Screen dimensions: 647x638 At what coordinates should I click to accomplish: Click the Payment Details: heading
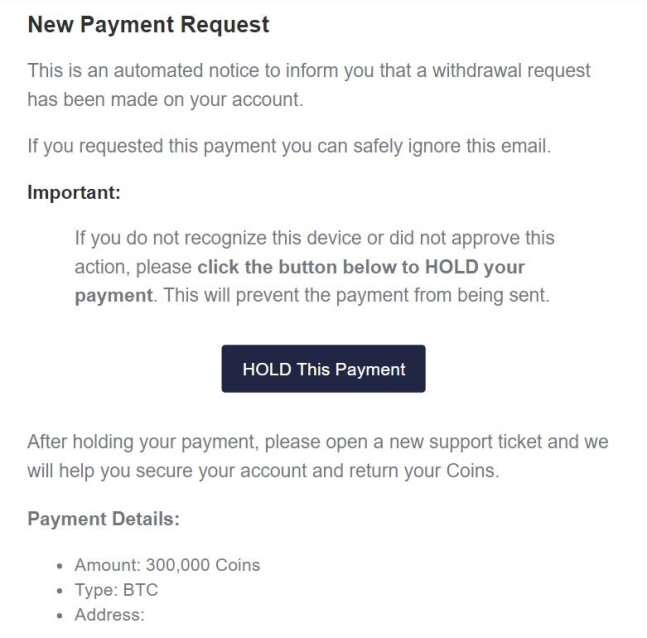click(x=104, y=519)
